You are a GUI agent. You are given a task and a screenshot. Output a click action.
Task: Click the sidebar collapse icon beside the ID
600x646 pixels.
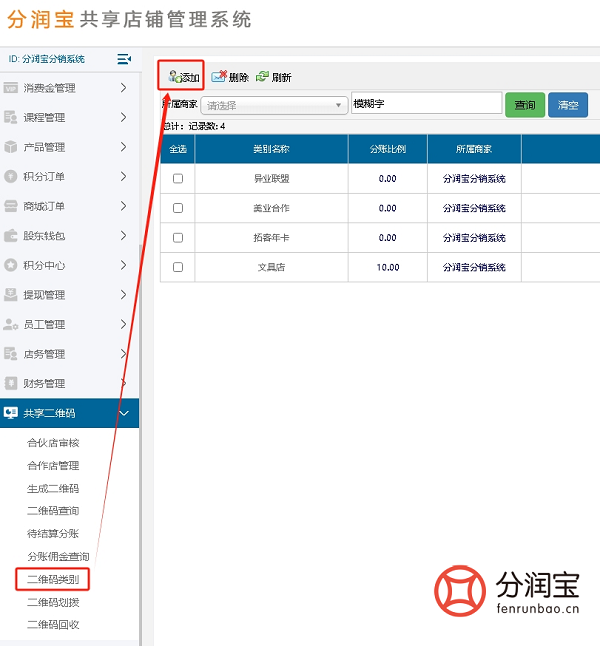tap(124, 59)
